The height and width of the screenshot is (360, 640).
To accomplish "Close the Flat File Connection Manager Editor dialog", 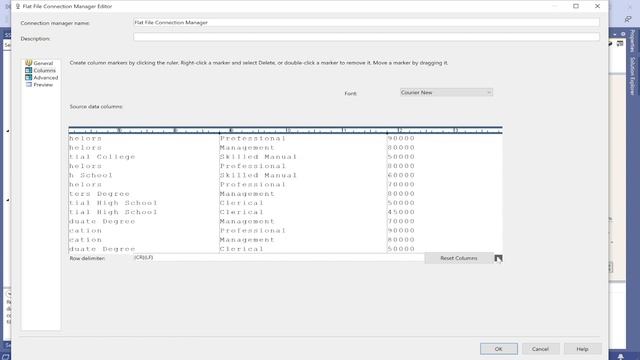I will (598, 6).
